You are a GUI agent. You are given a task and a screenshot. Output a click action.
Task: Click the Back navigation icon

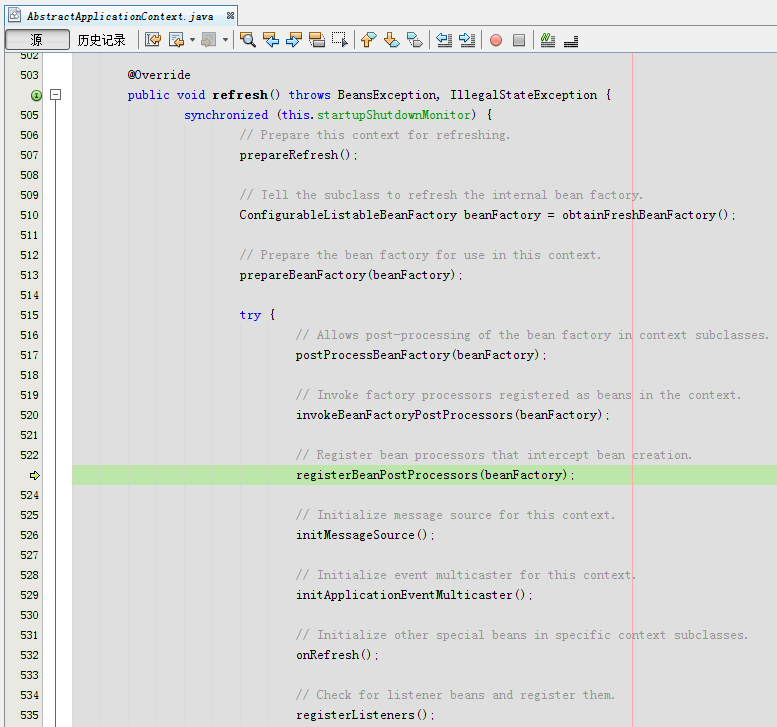coord(176,40)
